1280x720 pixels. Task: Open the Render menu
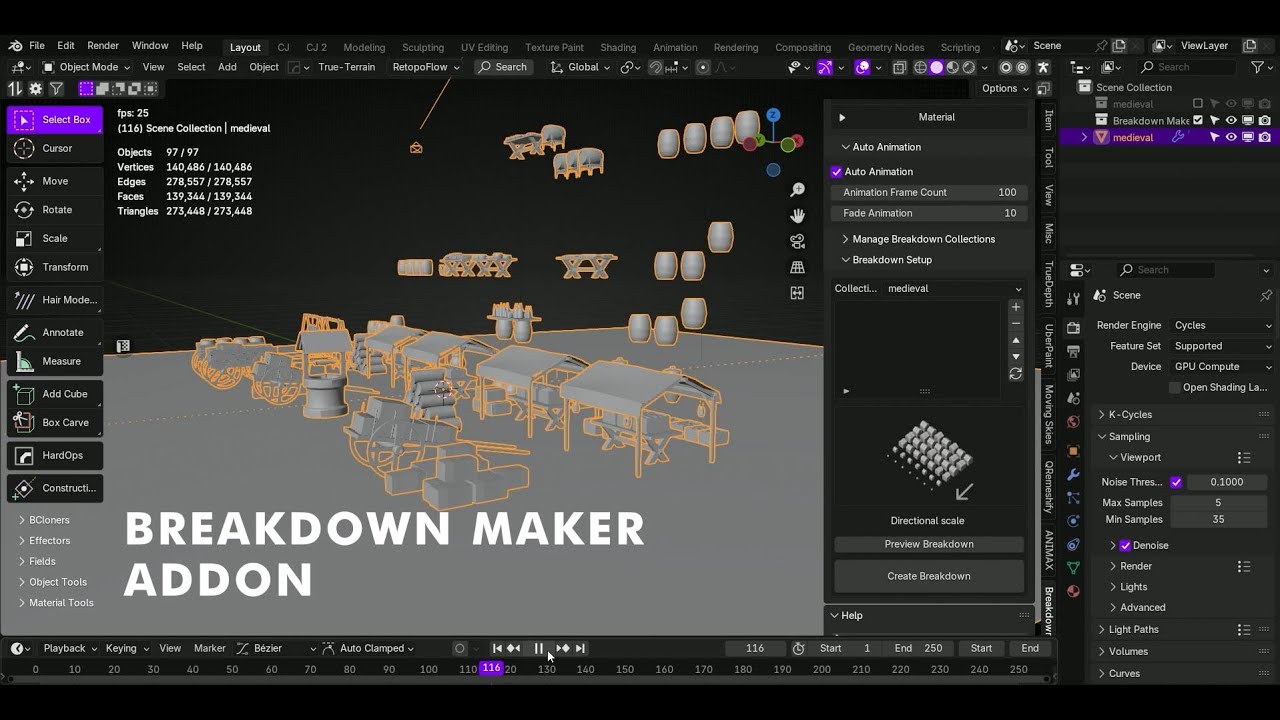tap(103, 46)
